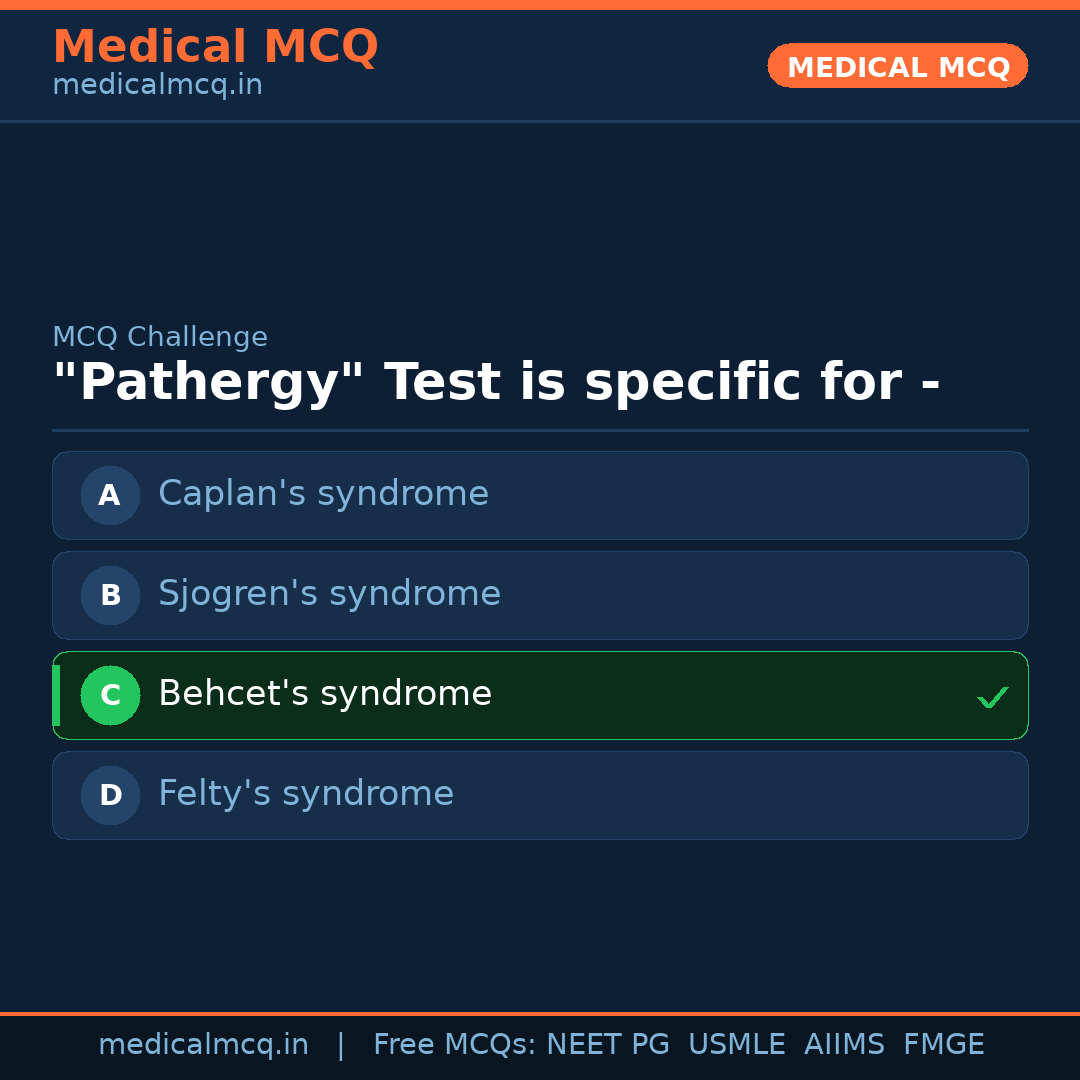Screen dimensions: 1080x1080
Task: Click the letter B circle badge
Action: (x=110, y=595)
